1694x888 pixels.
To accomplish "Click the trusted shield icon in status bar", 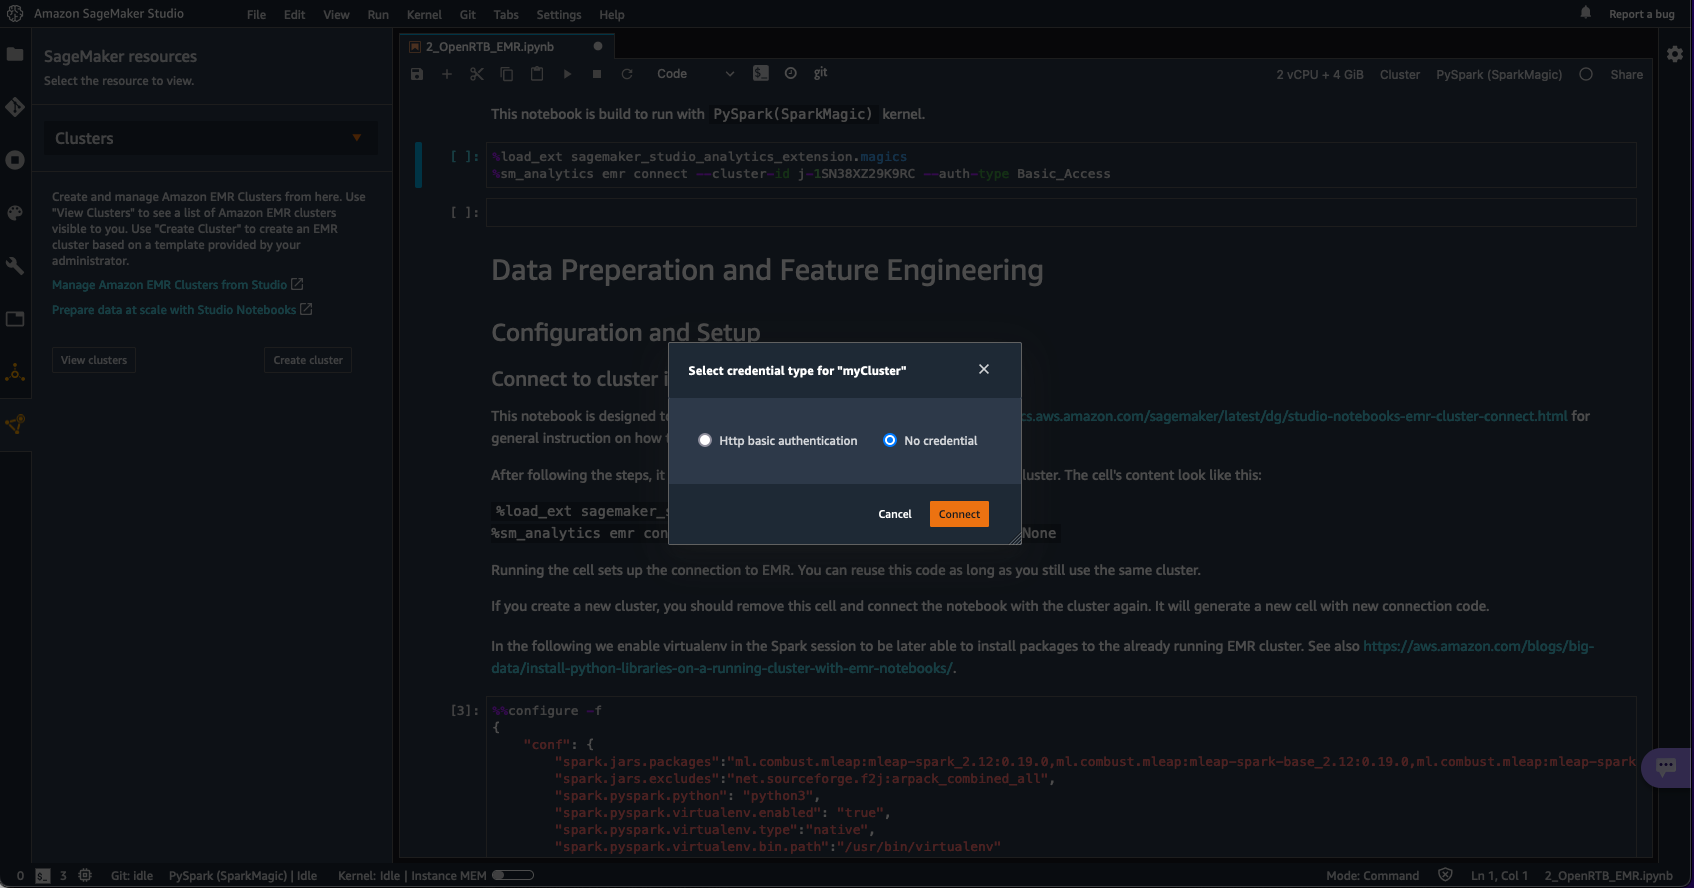I will [x=1445, y=875].
